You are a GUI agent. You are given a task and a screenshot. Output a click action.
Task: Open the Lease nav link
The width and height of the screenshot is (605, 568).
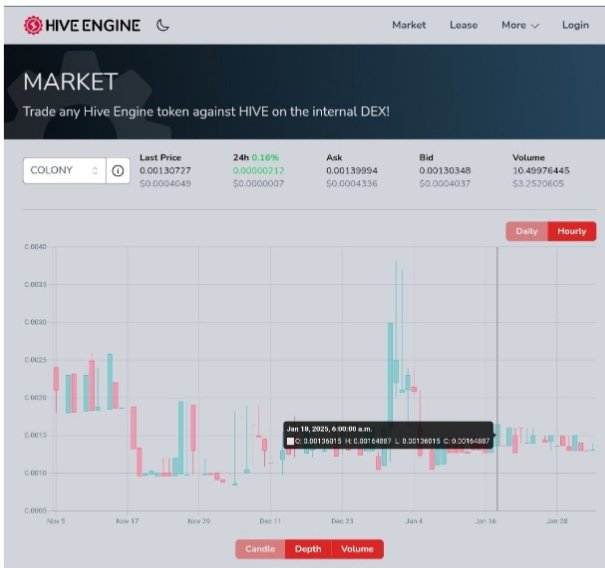(x=463, y=25)
